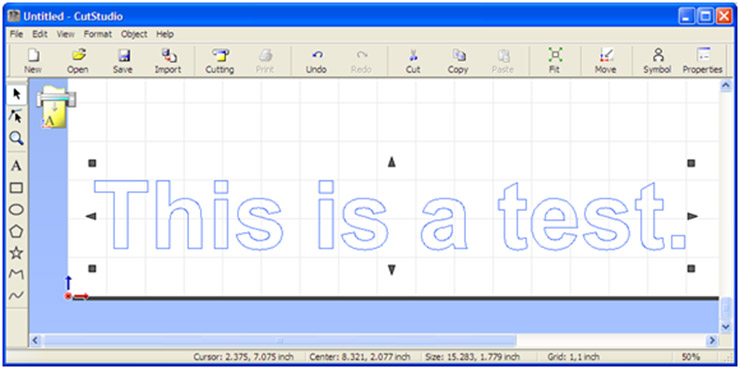Click the Center value in the status bar
The width and height of the screenshot is (740, 369).
(x=360, y=357)
